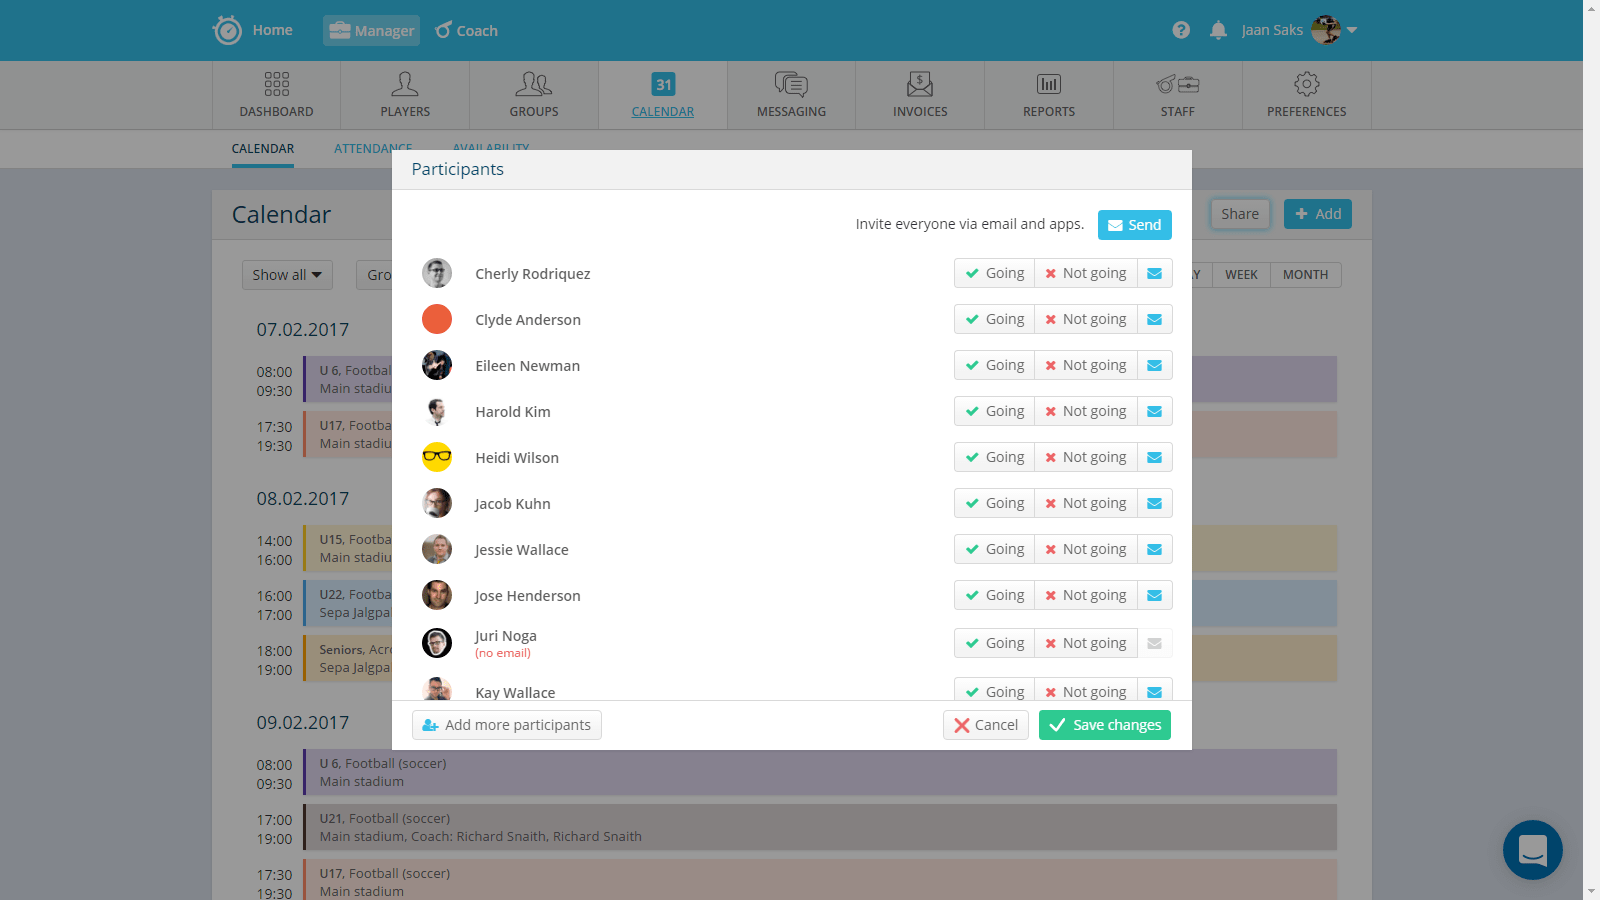Expand the Show all dropdown
The width and height of the screenshot is (1600, 900).
(x=287, y=275)
